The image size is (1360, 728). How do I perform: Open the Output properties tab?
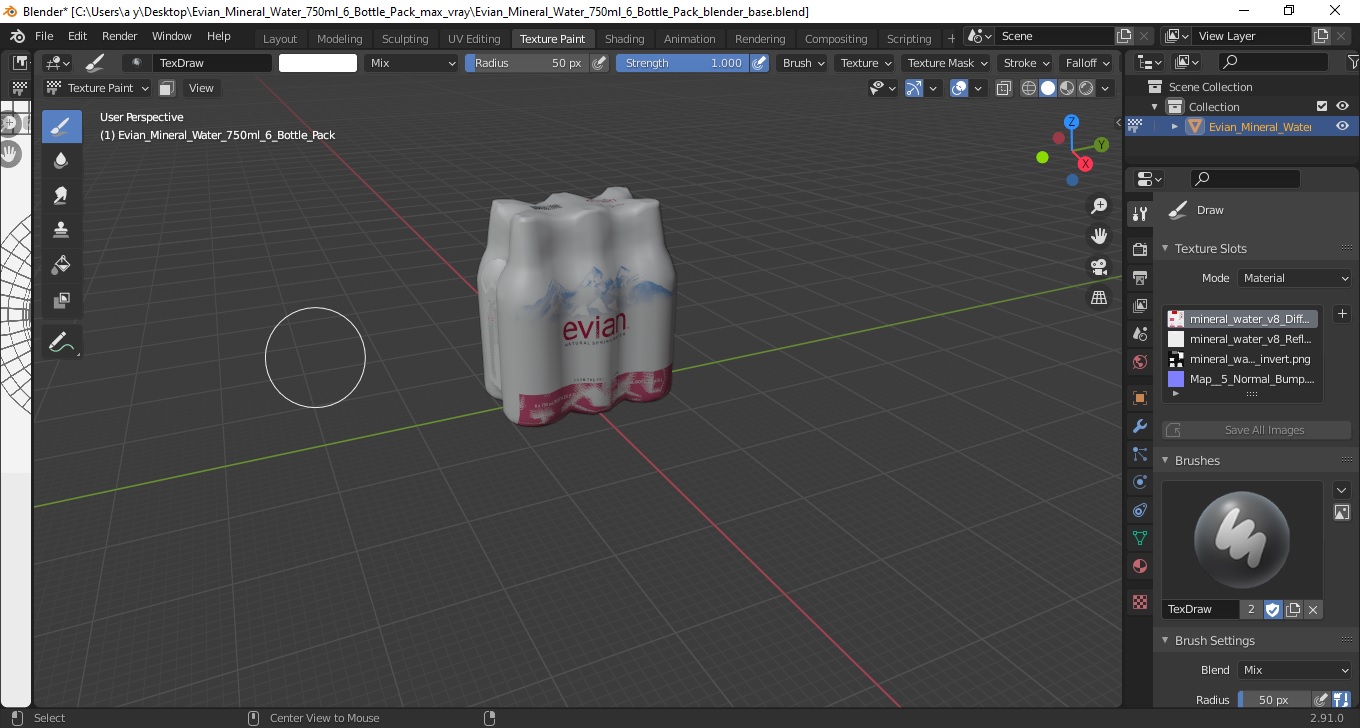tap(1139, 277)
